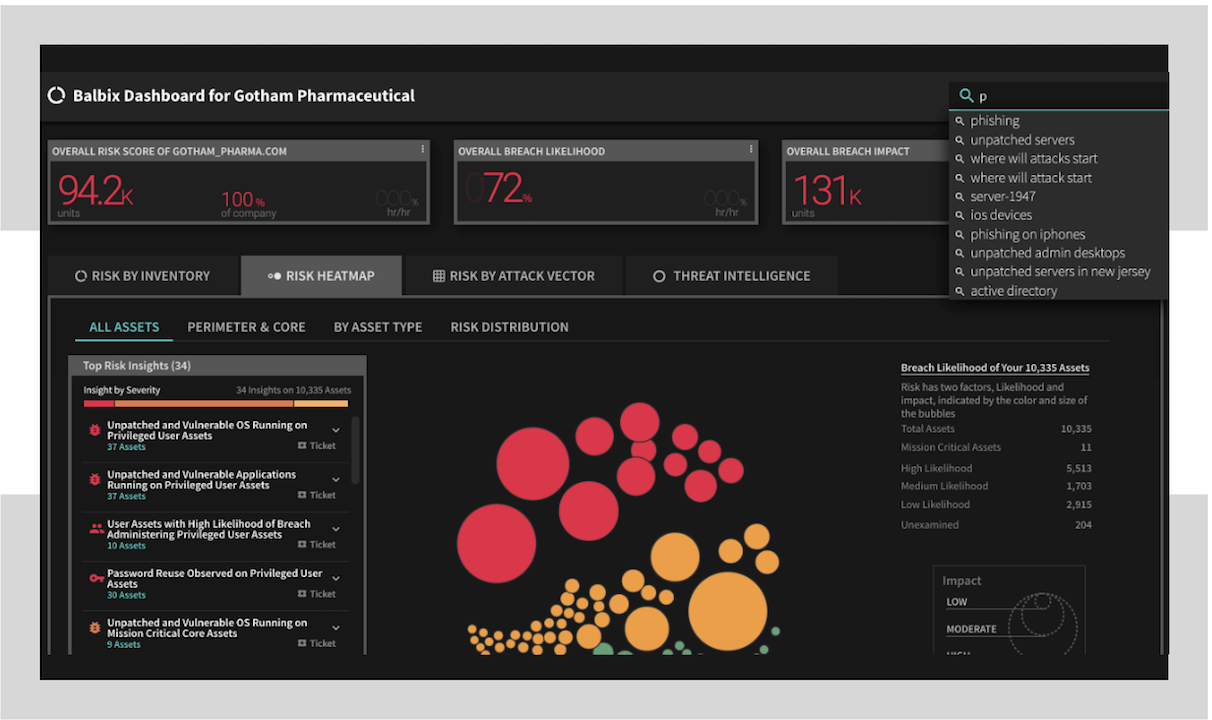Go to the Threat Intelligence tab

[x=731, y=276]
